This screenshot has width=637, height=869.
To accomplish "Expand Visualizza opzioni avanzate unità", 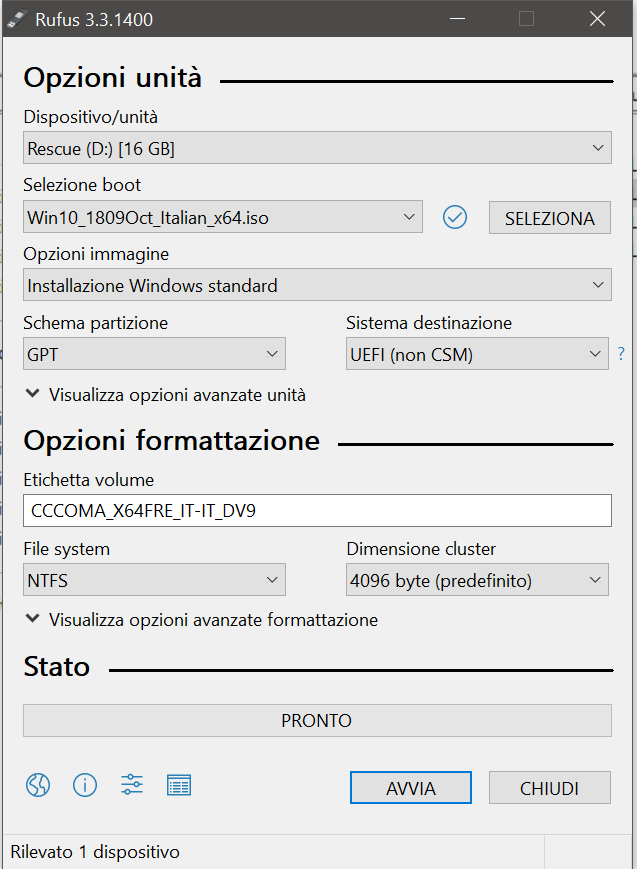I will pos(165,395).
